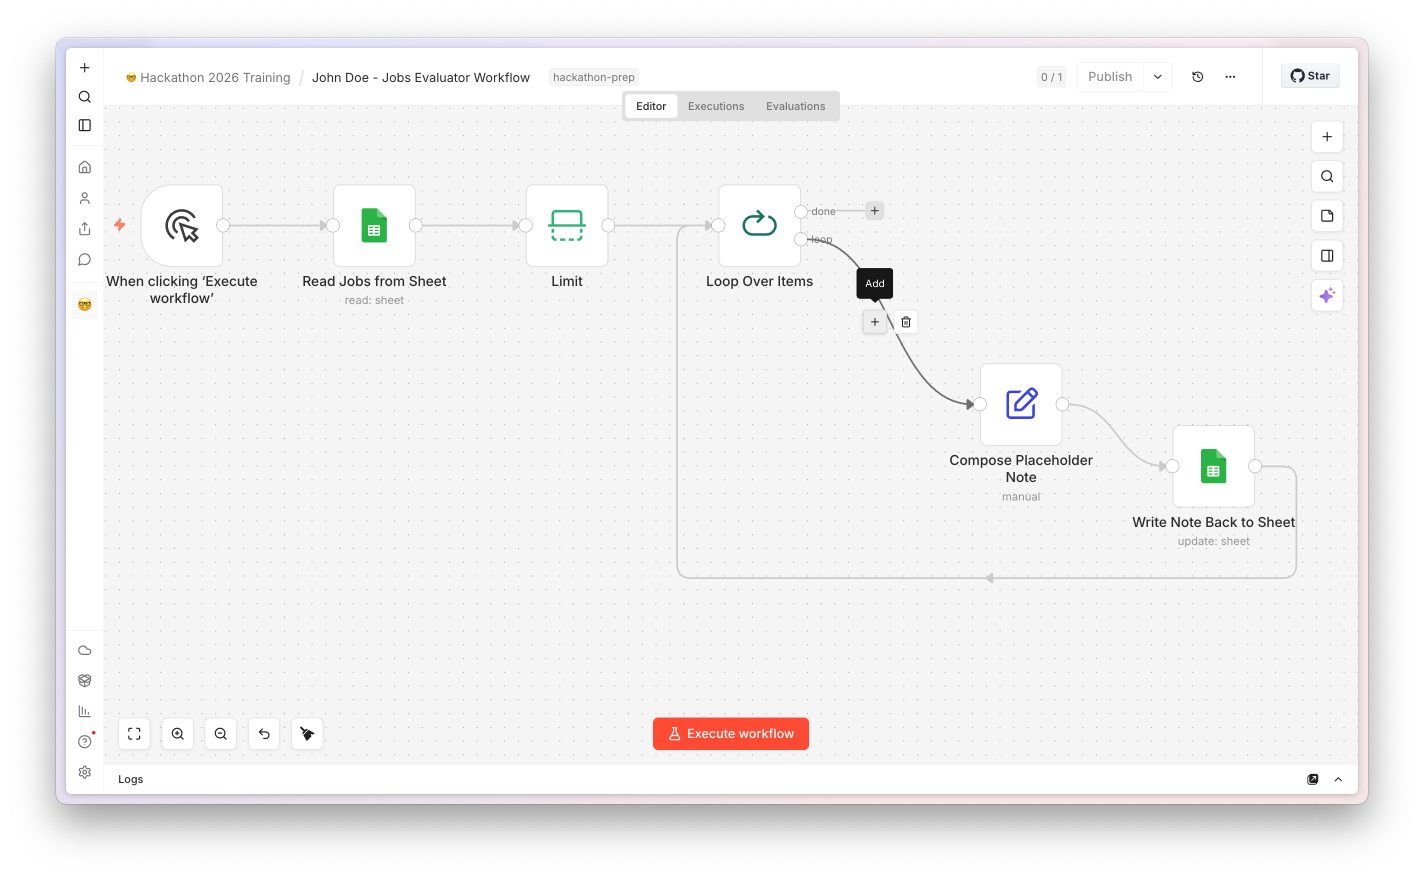Expand the Logs panel chevron
Viewport: 1424px width, 878px height.
tap(1338, 780)
